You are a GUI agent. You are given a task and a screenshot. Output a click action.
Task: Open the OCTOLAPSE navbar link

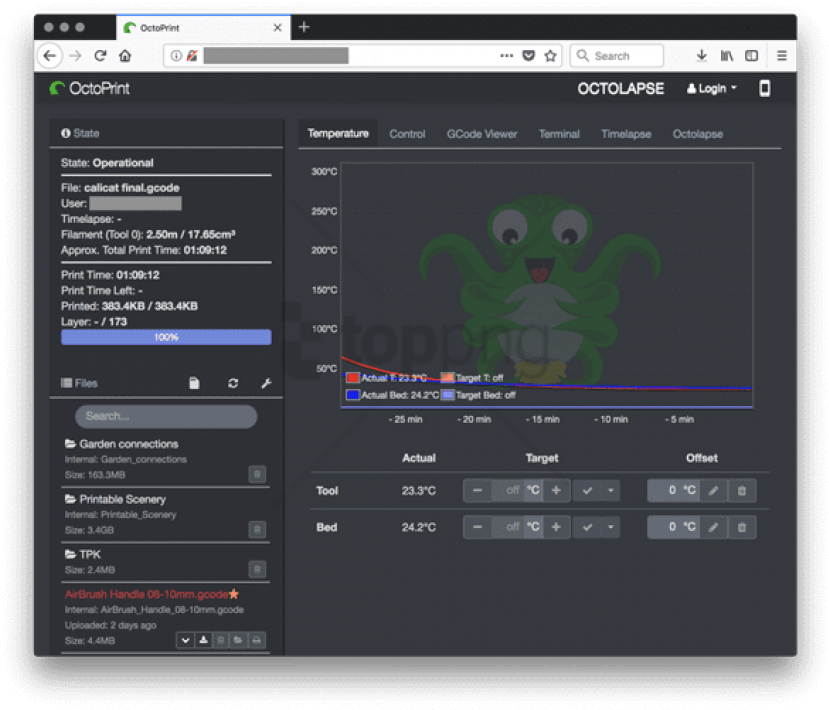tap(620, 88)
